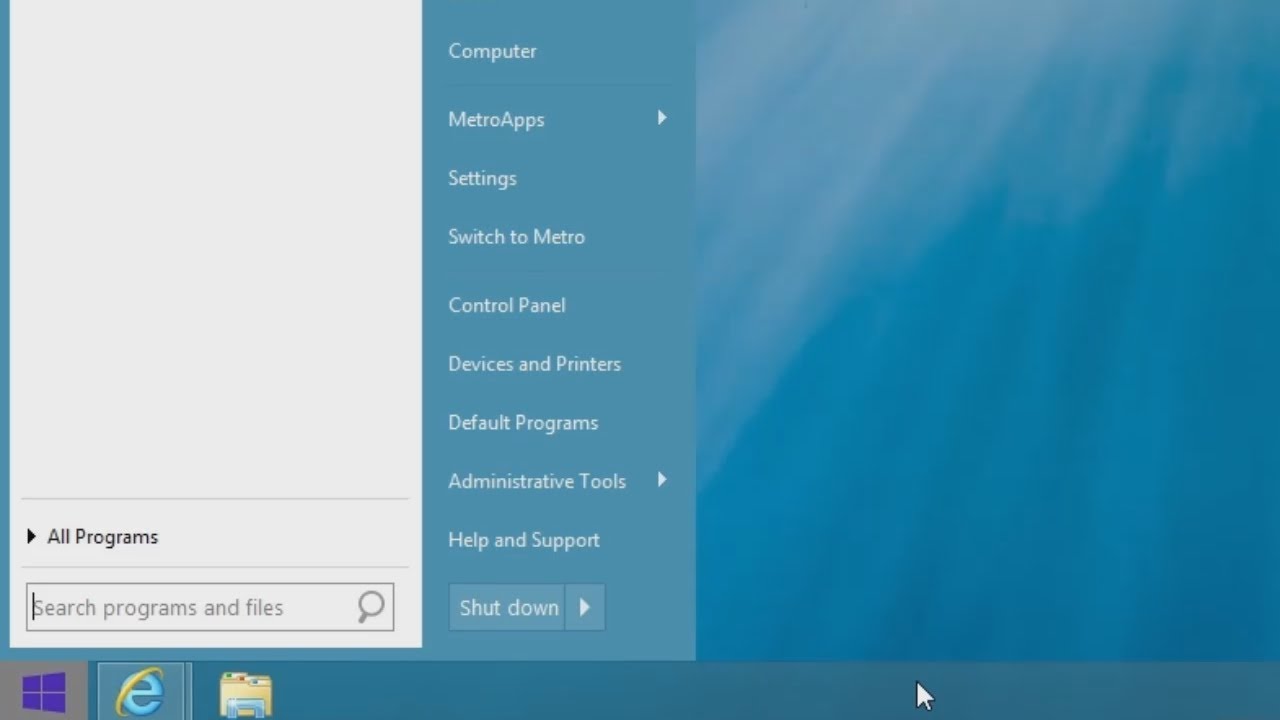Expand the MetroApps submenu arrow
Image resolution: width=1280 pixels, height=720 pixels.
coord(662,118)
